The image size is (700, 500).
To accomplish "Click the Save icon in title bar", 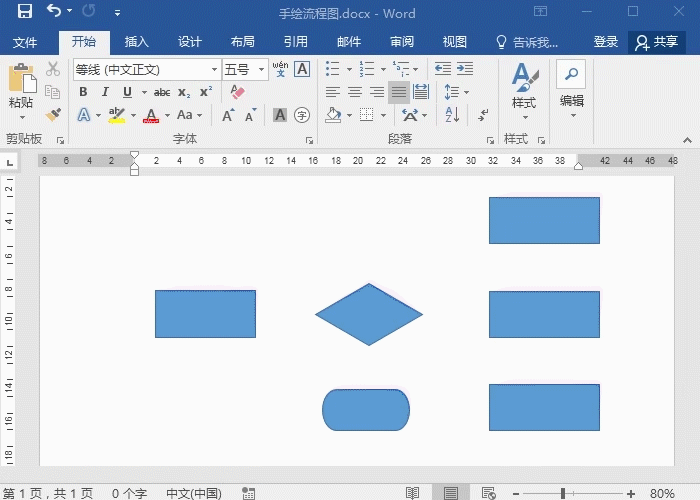I will [x=25, y=12].
